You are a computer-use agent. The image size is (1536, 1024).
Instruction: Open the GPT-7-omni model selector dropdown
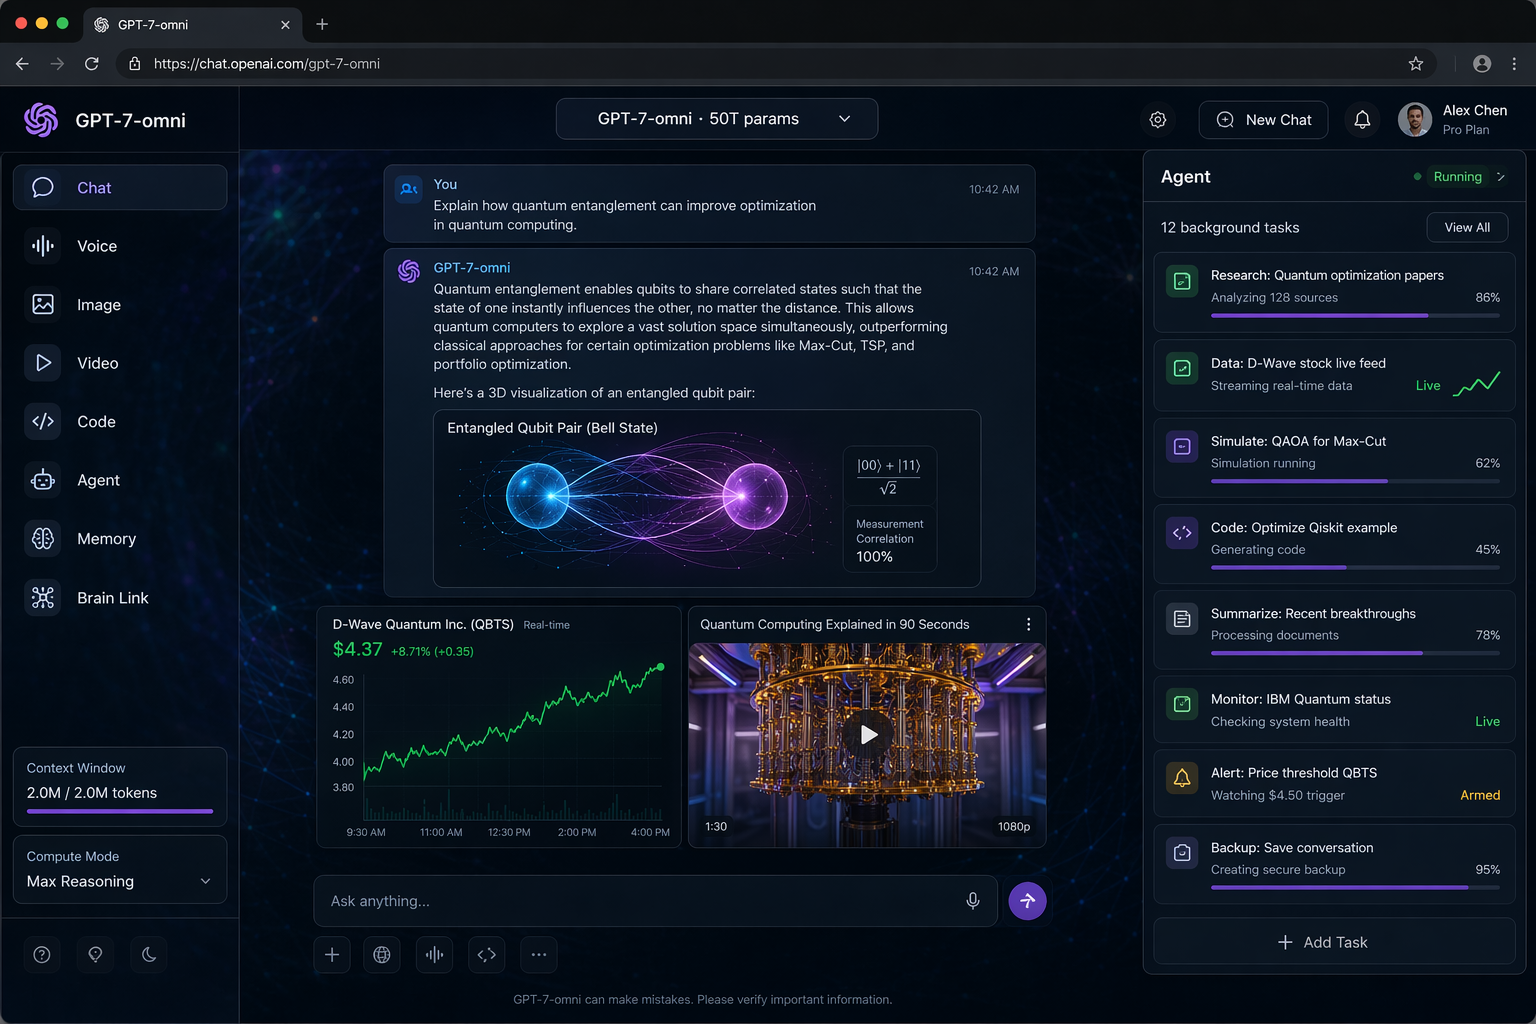717,119
